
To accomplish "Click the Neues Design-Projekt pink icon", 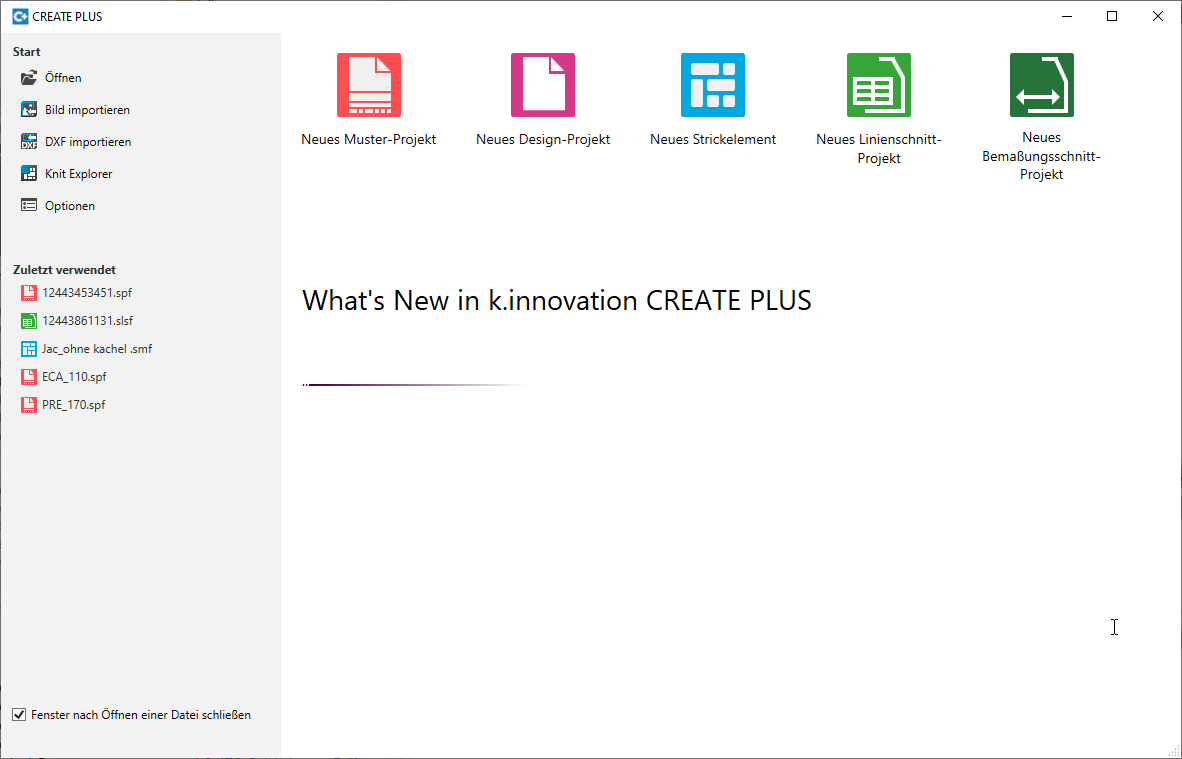I will 543,85.
